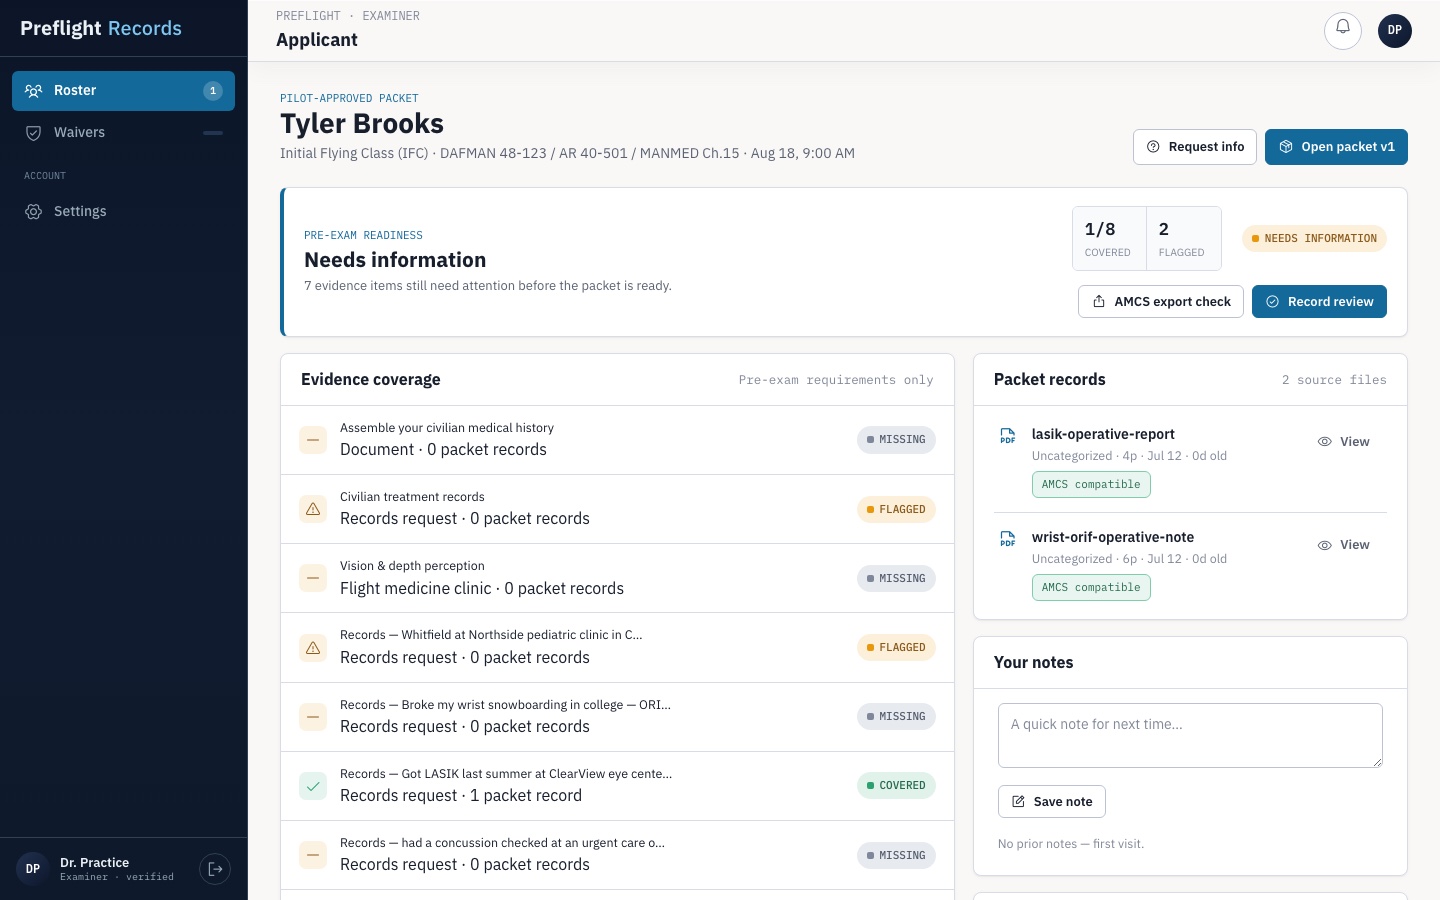Click FLAGGED badge on Whitfield records row
This screenshot has height=900, width=1440.
(896, 648)
